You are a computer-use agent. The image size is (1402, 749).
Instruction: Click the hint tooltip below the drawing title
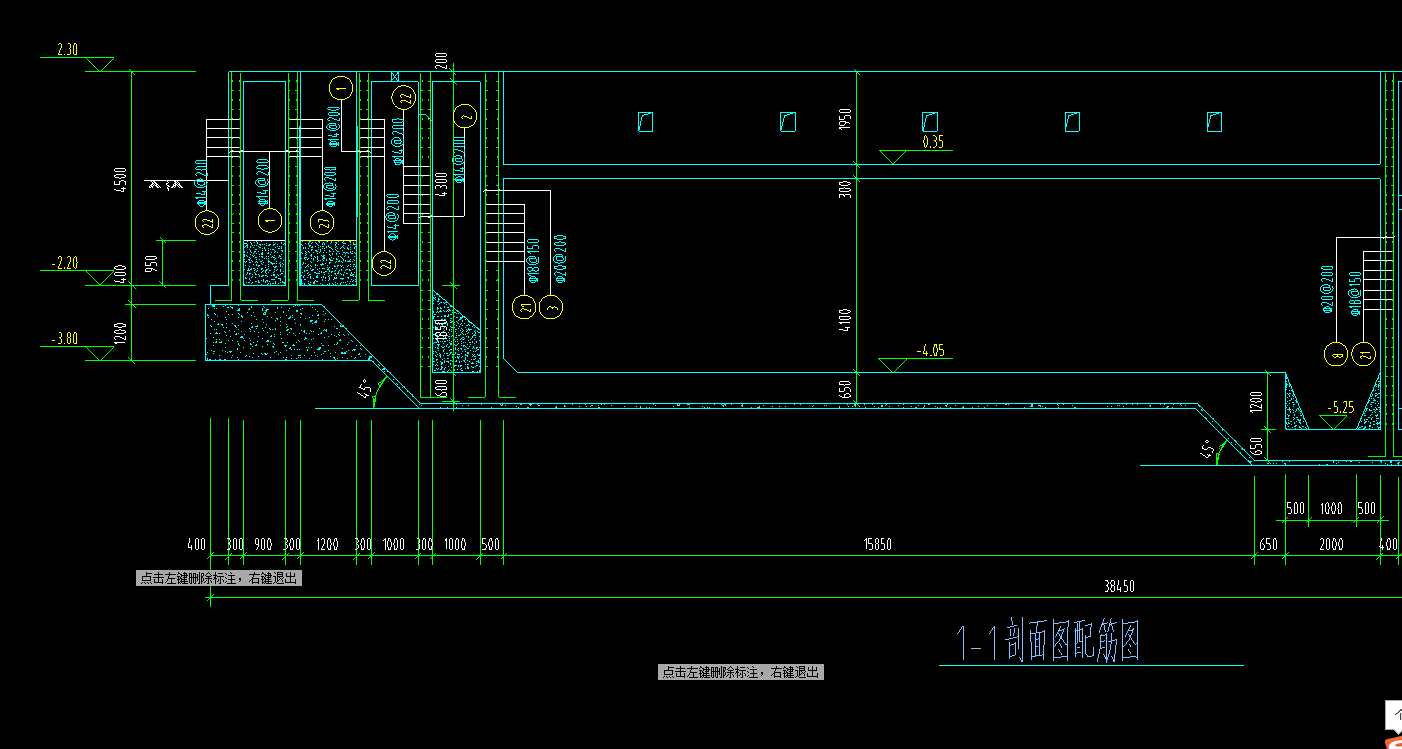(x=741, y=673)
